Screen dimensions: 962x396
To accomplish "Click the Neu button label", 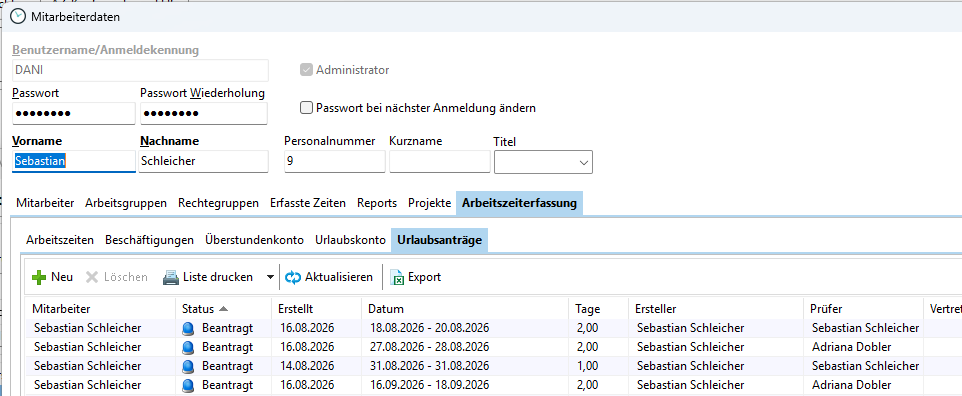I will coord(62,278).
